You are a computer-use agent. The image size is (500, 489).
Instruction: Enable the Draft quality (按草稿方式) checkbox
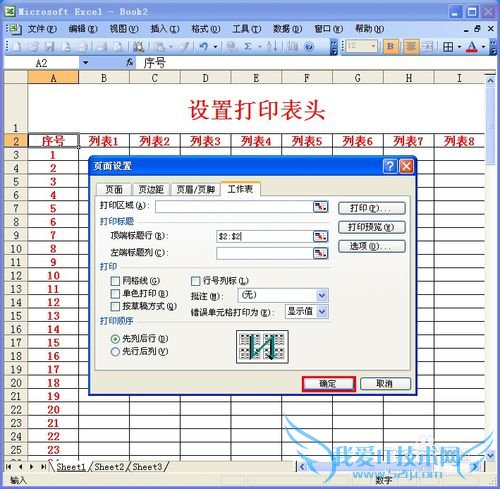pyautogui.click(x=115, y=306)
